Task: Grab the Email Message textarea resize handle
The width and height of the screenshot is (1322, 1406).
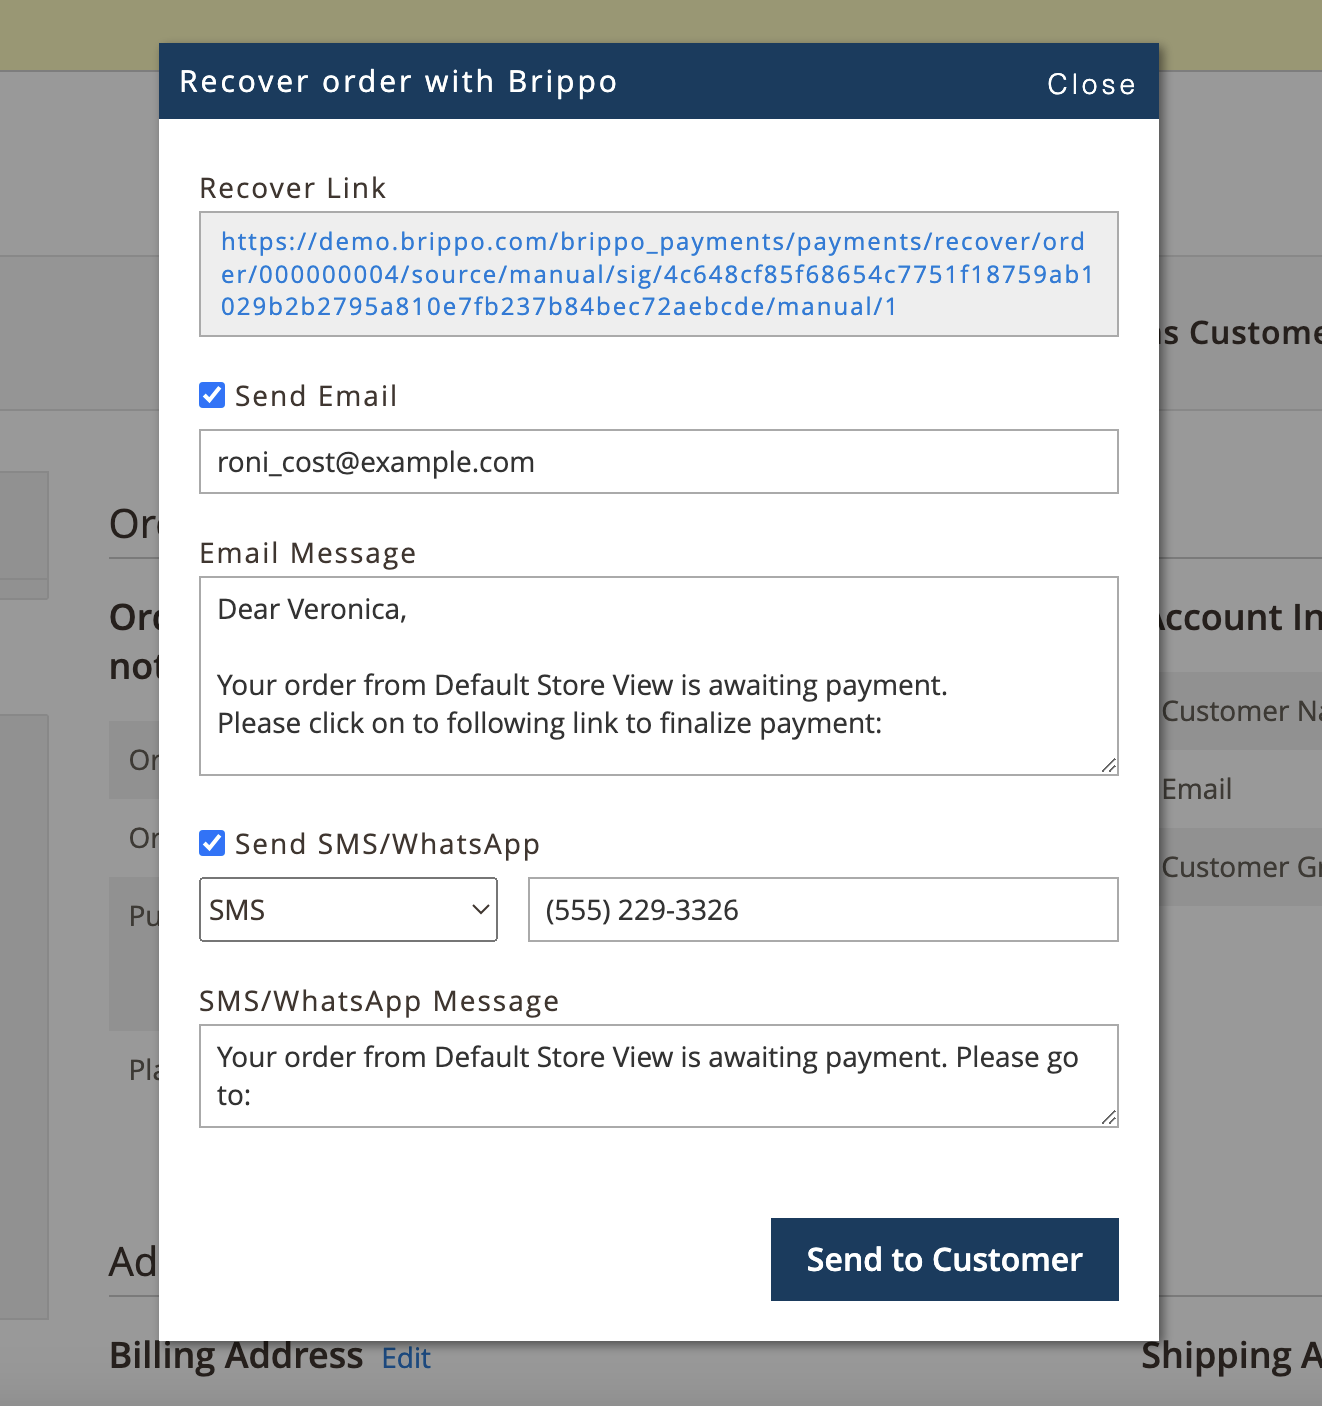Action: [1108, 765]
